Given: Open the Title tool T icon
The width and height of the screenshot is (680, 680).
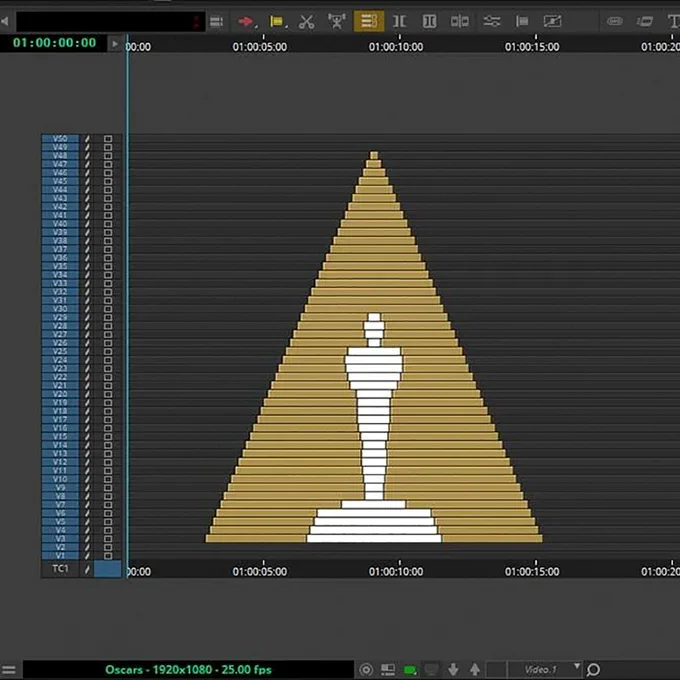Looking at the screenshot, I should pyautogui.click(x=673, y=21).
